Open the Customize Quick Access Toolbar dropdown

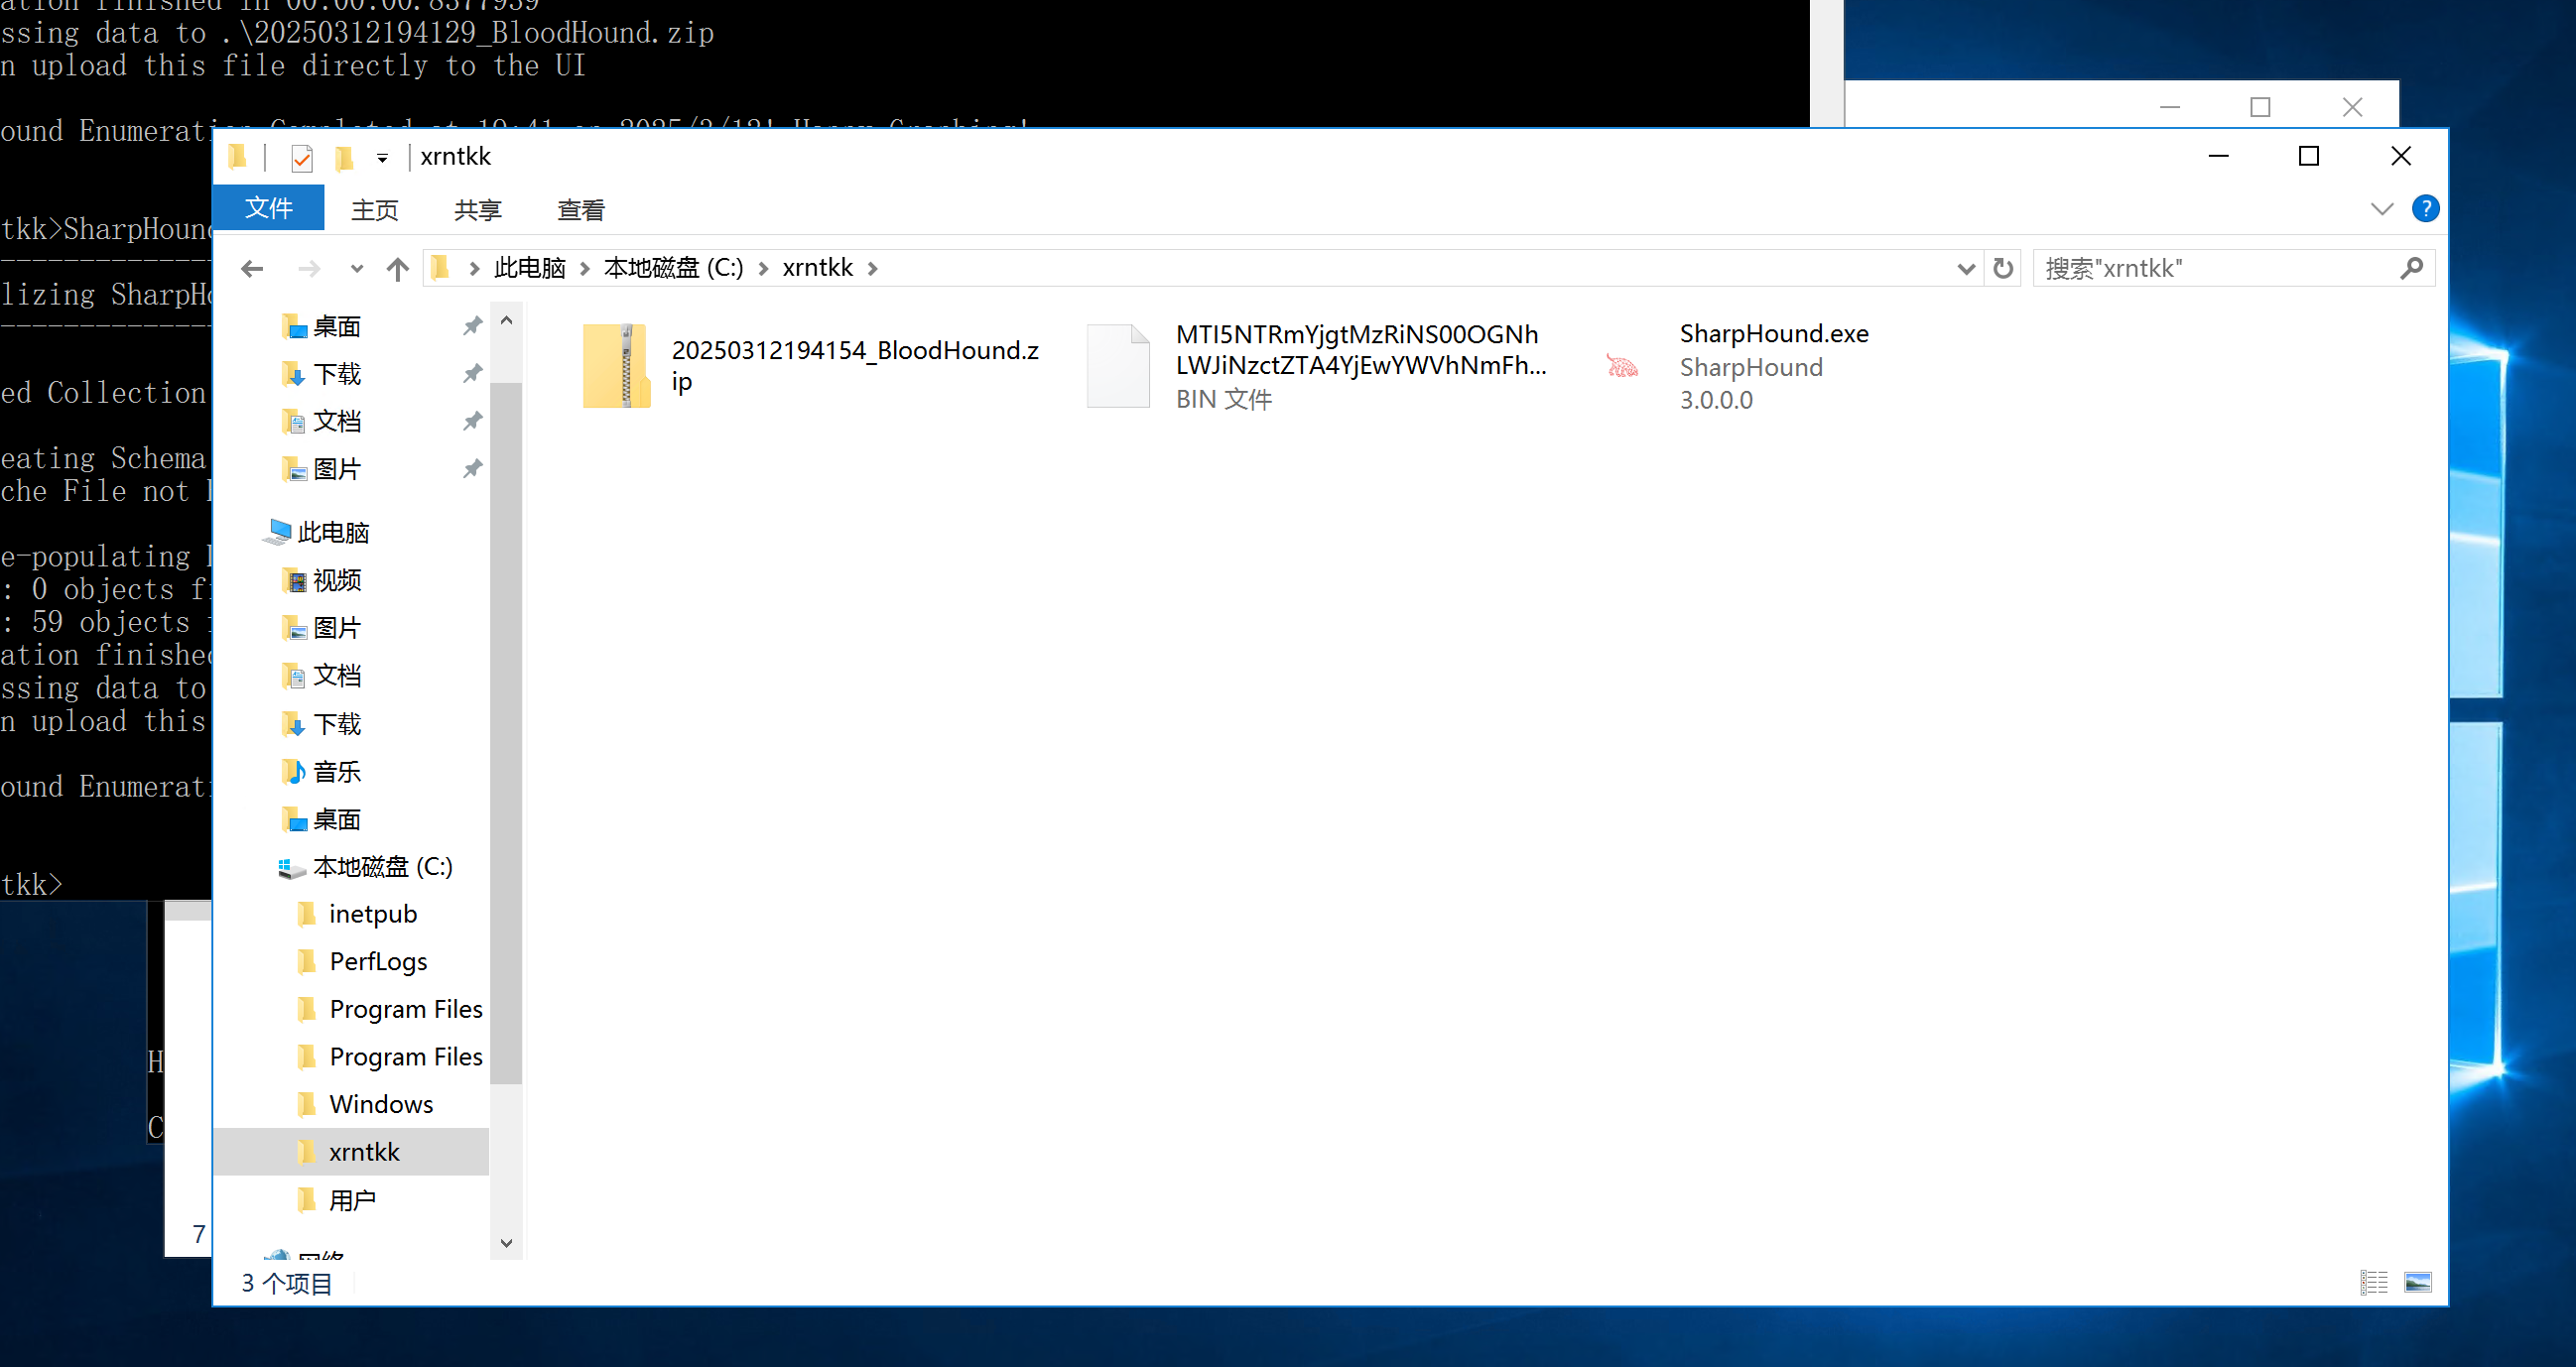[382, 158]
